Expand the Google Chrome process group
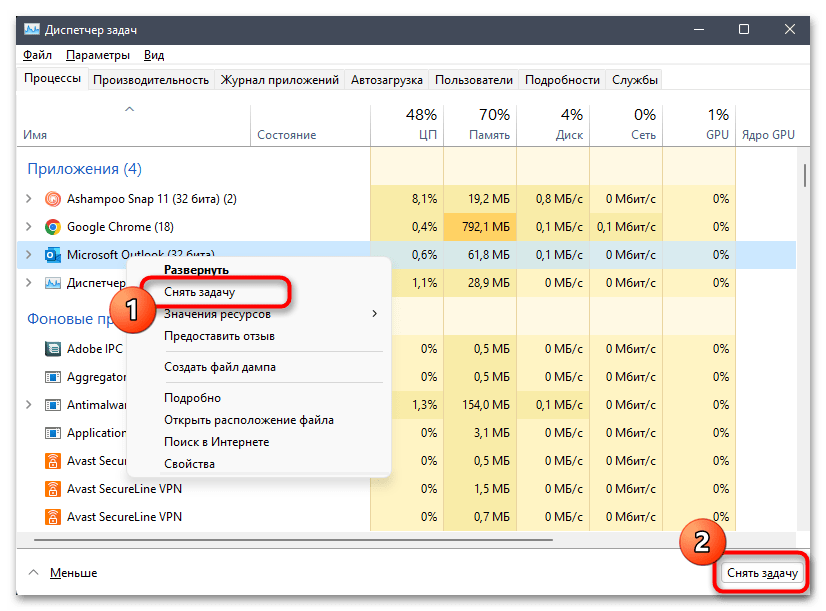The width and height of the screenshot is (826, 611). [29, 227]
